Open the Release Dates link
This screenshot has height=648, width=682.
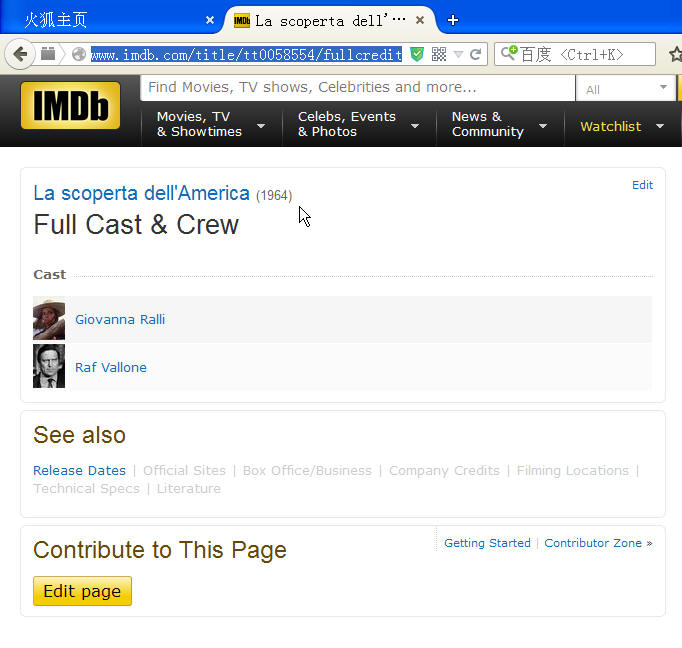point(80,470)
